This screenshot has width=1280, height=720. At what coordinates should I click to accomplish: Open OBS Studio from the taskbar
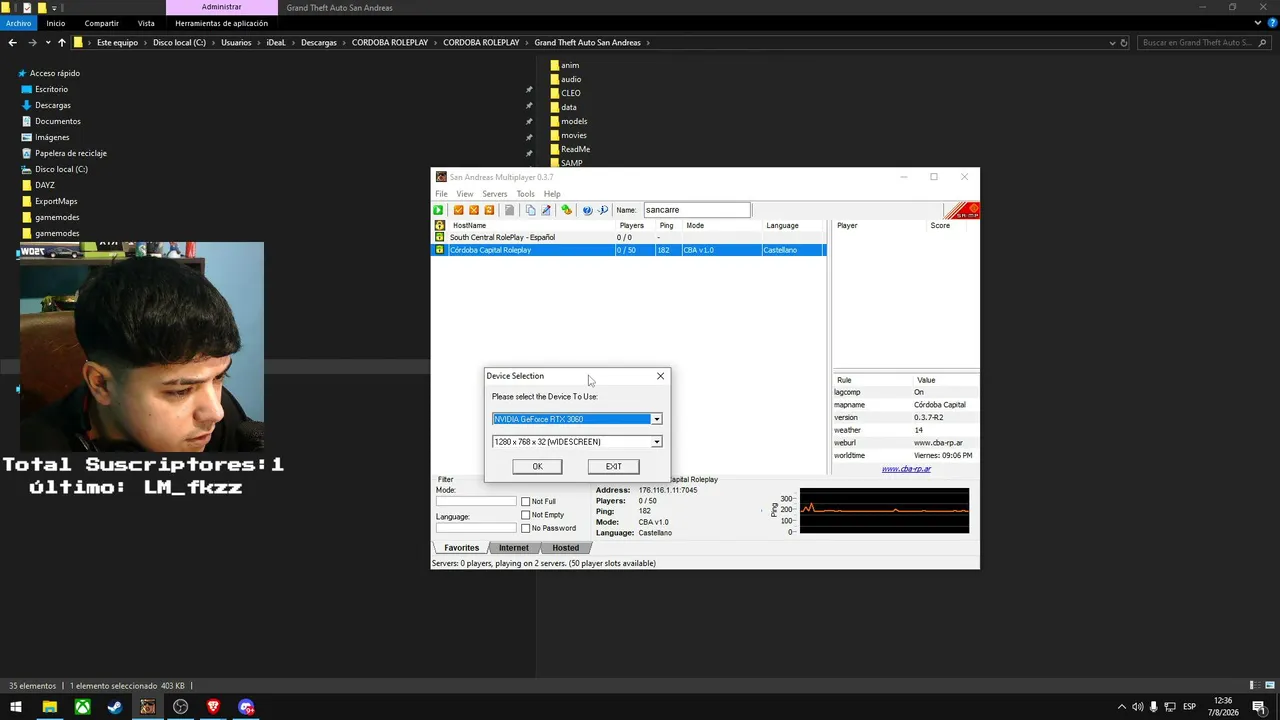coord(181,707)
